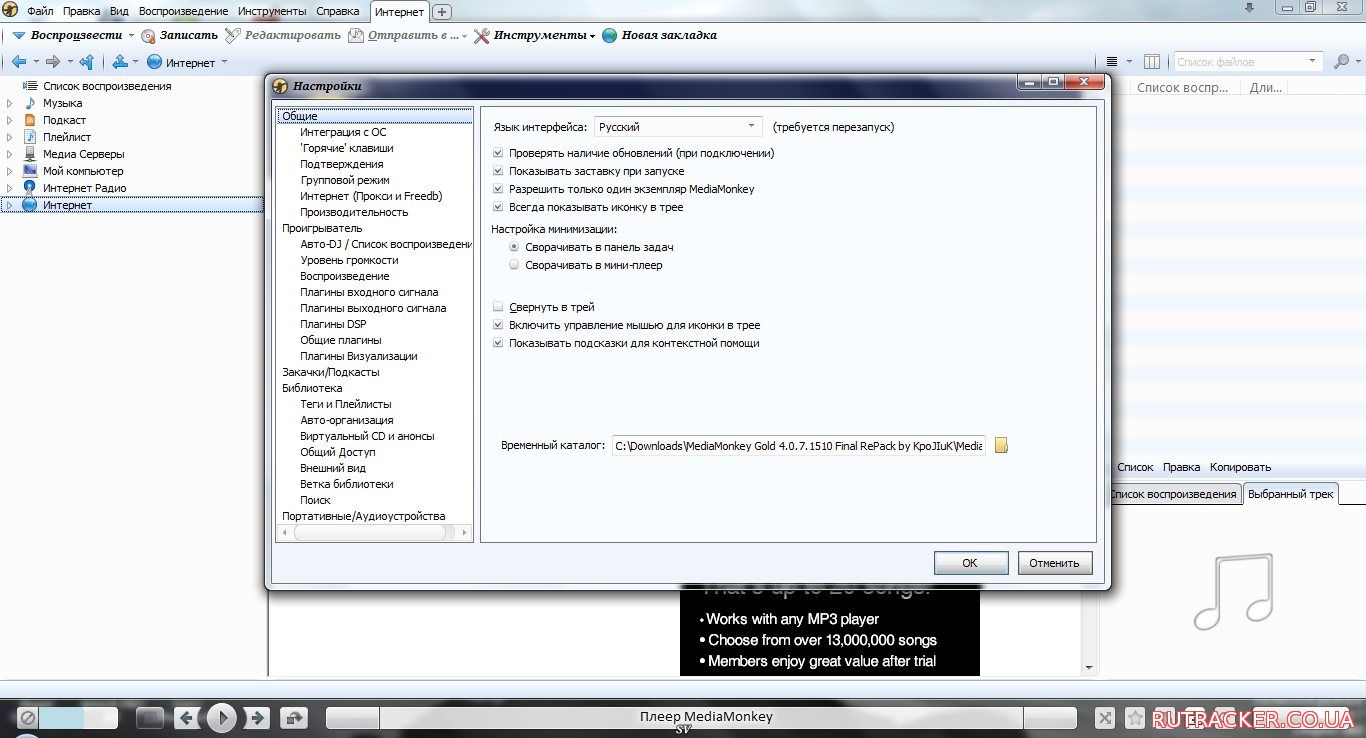Click the Подкаст RSS icon in tree

coord(29,120)
